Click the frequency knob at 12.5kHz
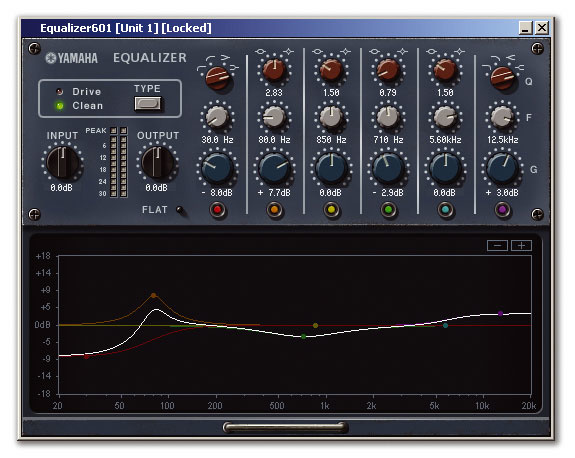The height and width of the screenshot is (458, 575). pos(502,117)
